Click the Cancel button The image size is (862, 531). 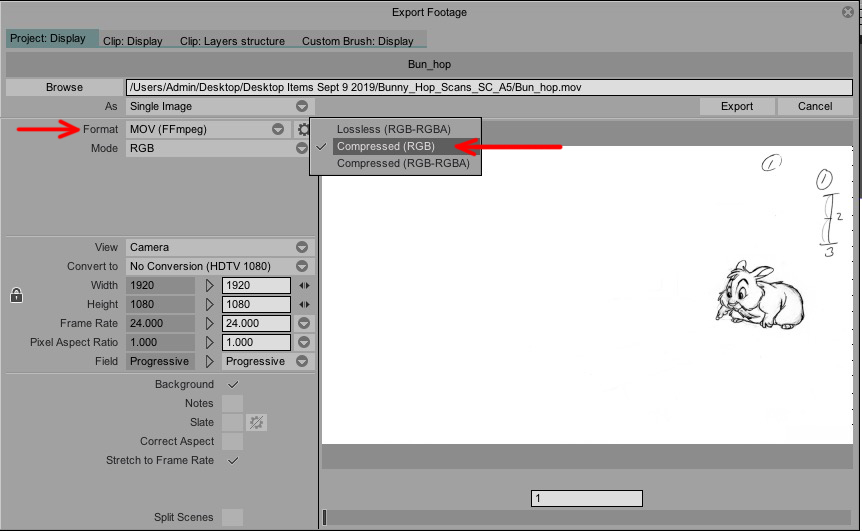(x=815, y=107)
